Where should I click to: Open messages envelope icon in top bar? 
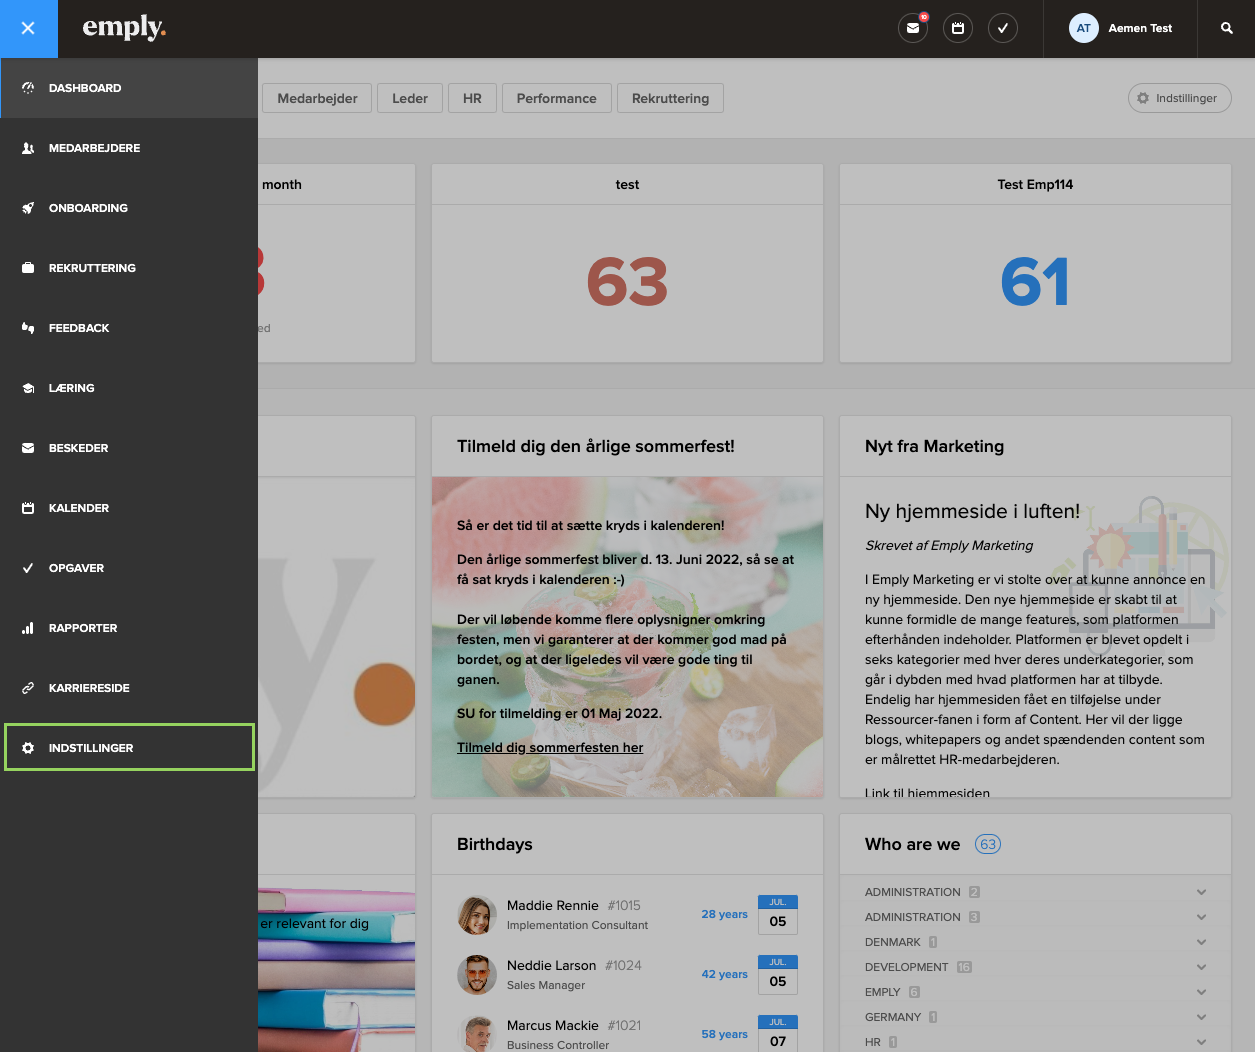tap(912, 28)
